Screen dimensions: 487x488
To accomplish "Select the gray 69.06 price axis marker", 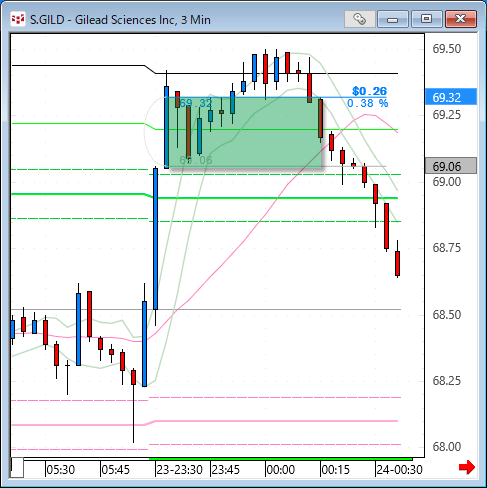I will 451,166.
